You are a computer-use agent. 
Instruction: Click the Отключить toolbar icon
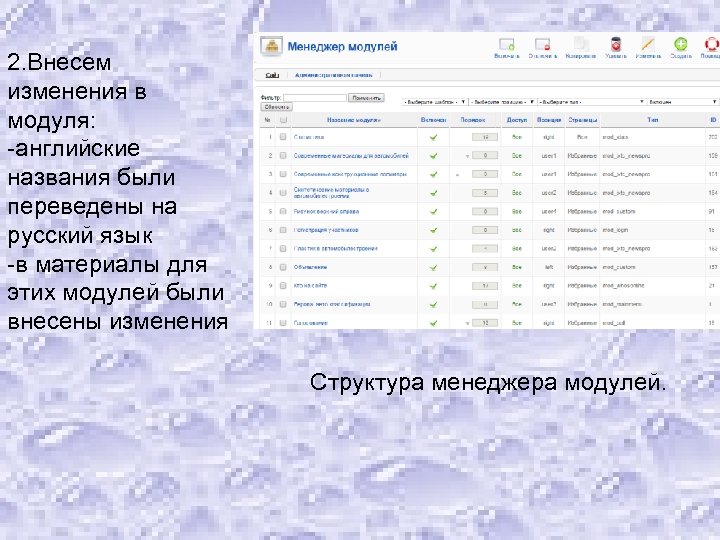542,45
